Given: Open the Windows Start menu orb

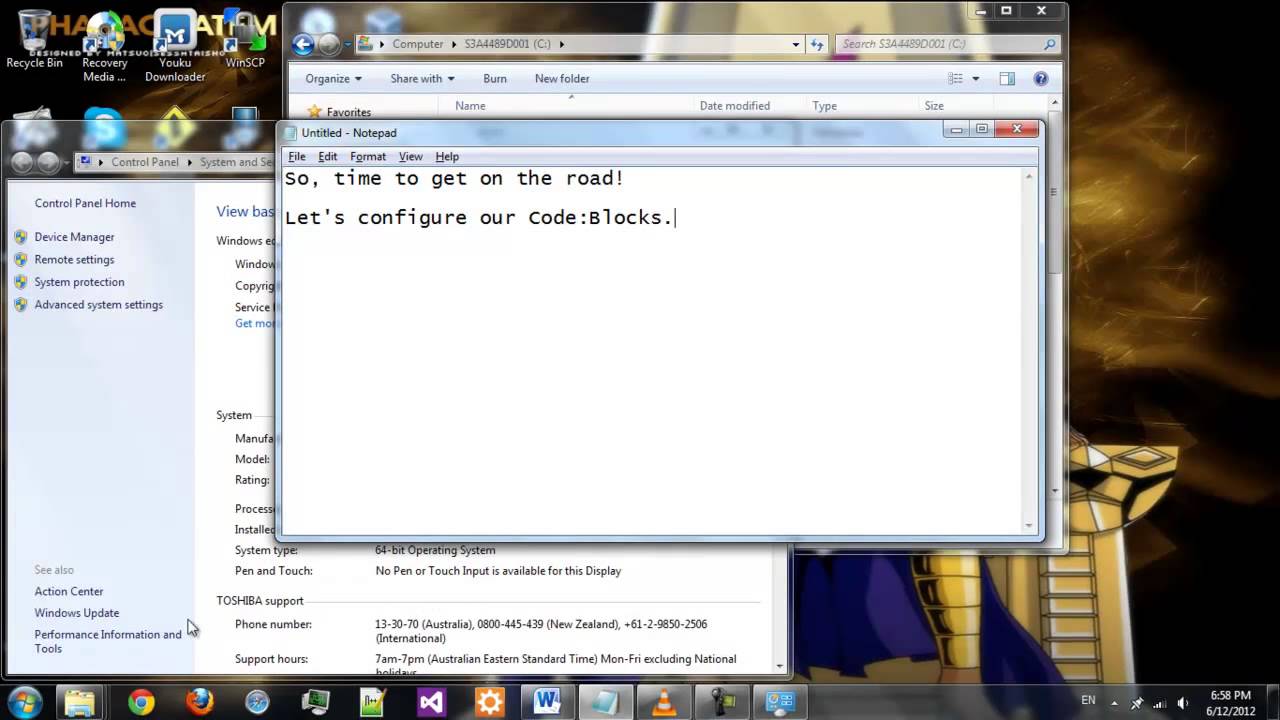Looking at the screenshot, I should (x=24, y=702).
